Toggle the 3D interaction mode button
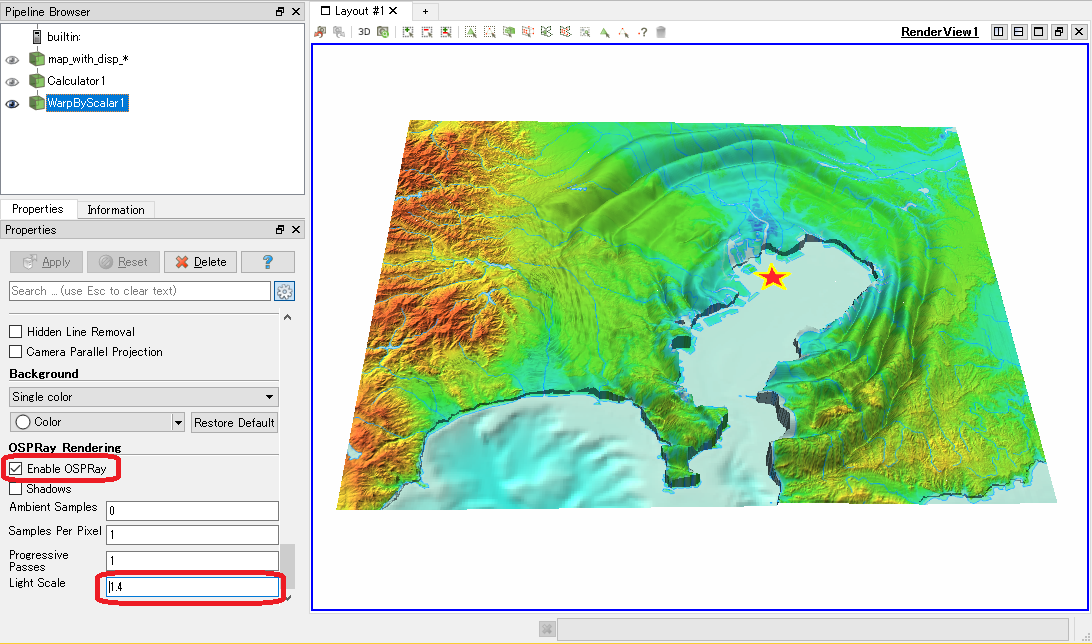1092x644 pixels. (364, 32)
